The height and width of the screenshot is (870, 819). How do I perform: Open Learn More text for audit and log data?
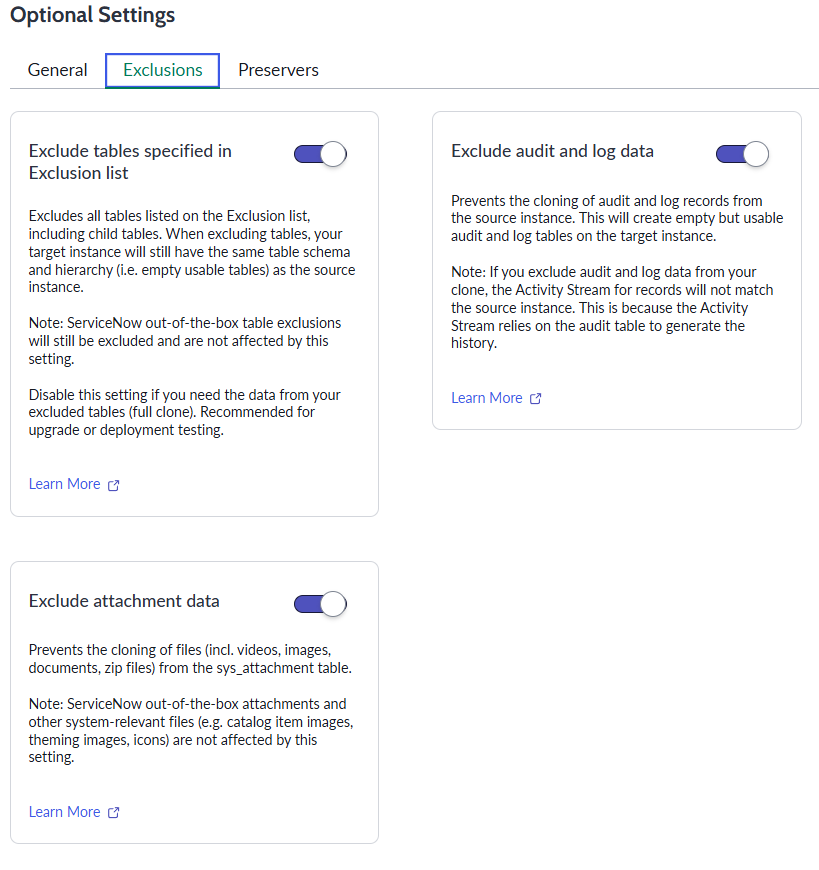pyautogui.click(x=487, y=398)
